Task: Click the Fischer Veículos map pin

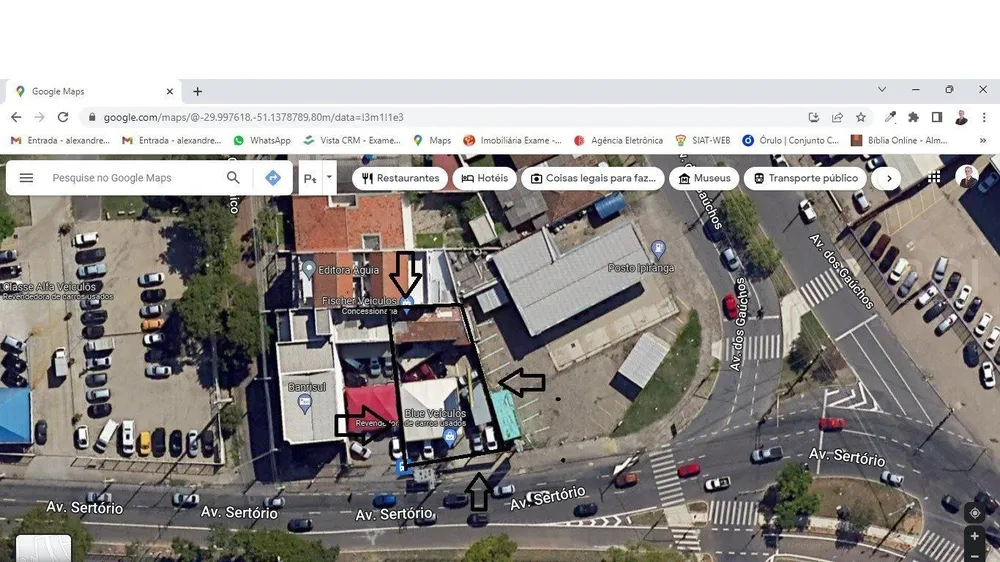Action: tap(407, 304)
